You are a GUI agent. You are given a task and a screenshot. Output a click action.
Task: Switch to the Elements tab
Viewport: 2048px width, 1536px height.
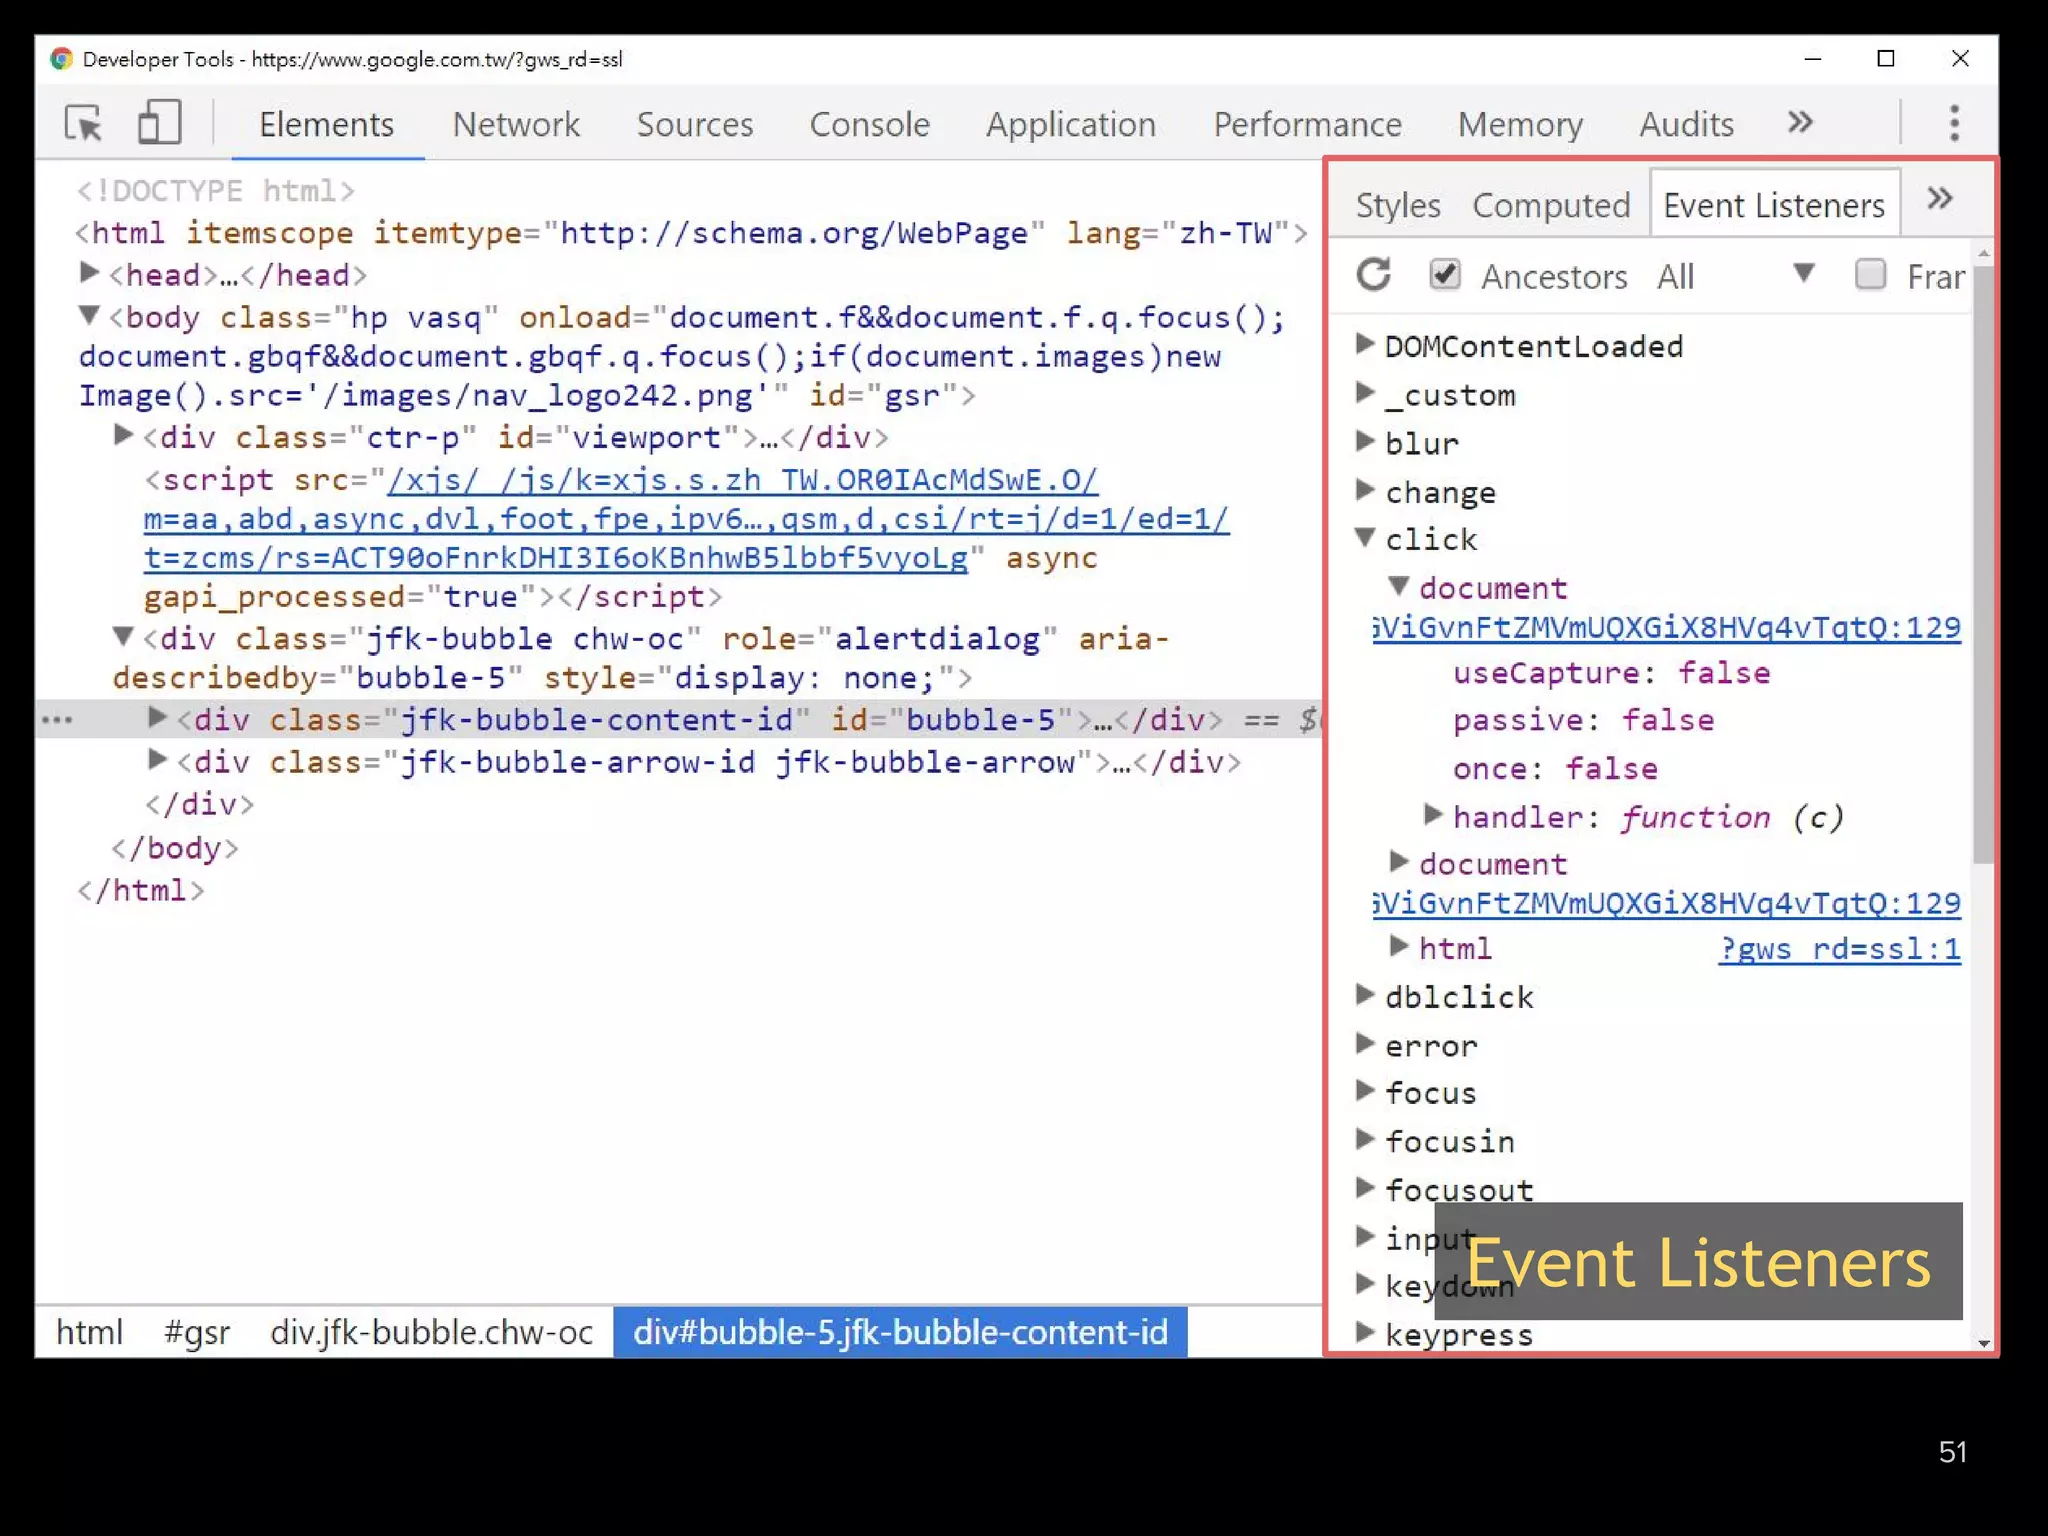[327, 124]
